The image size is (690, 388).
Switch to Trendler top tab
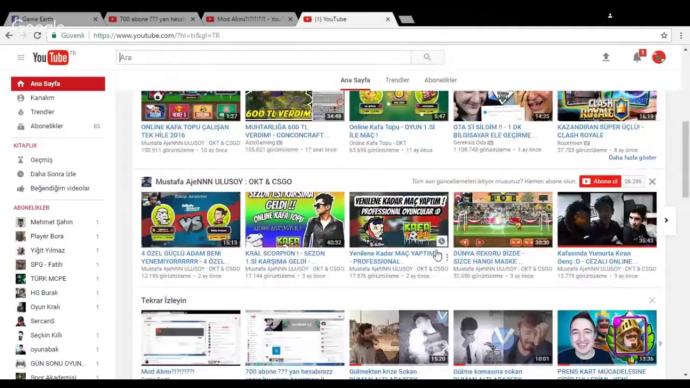pyautogui.click(x=397, y=80)
